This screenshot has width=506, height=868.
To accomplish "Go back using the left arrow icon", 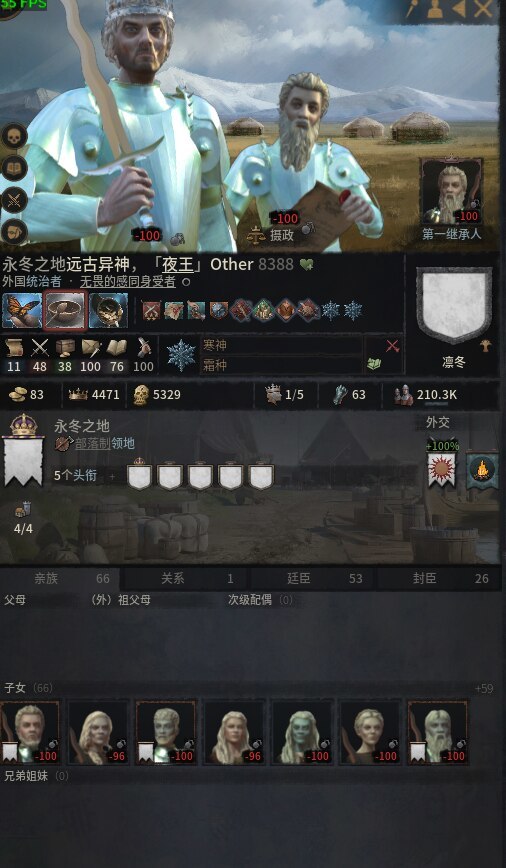I will pyautogui.click(x=459, y=9).
